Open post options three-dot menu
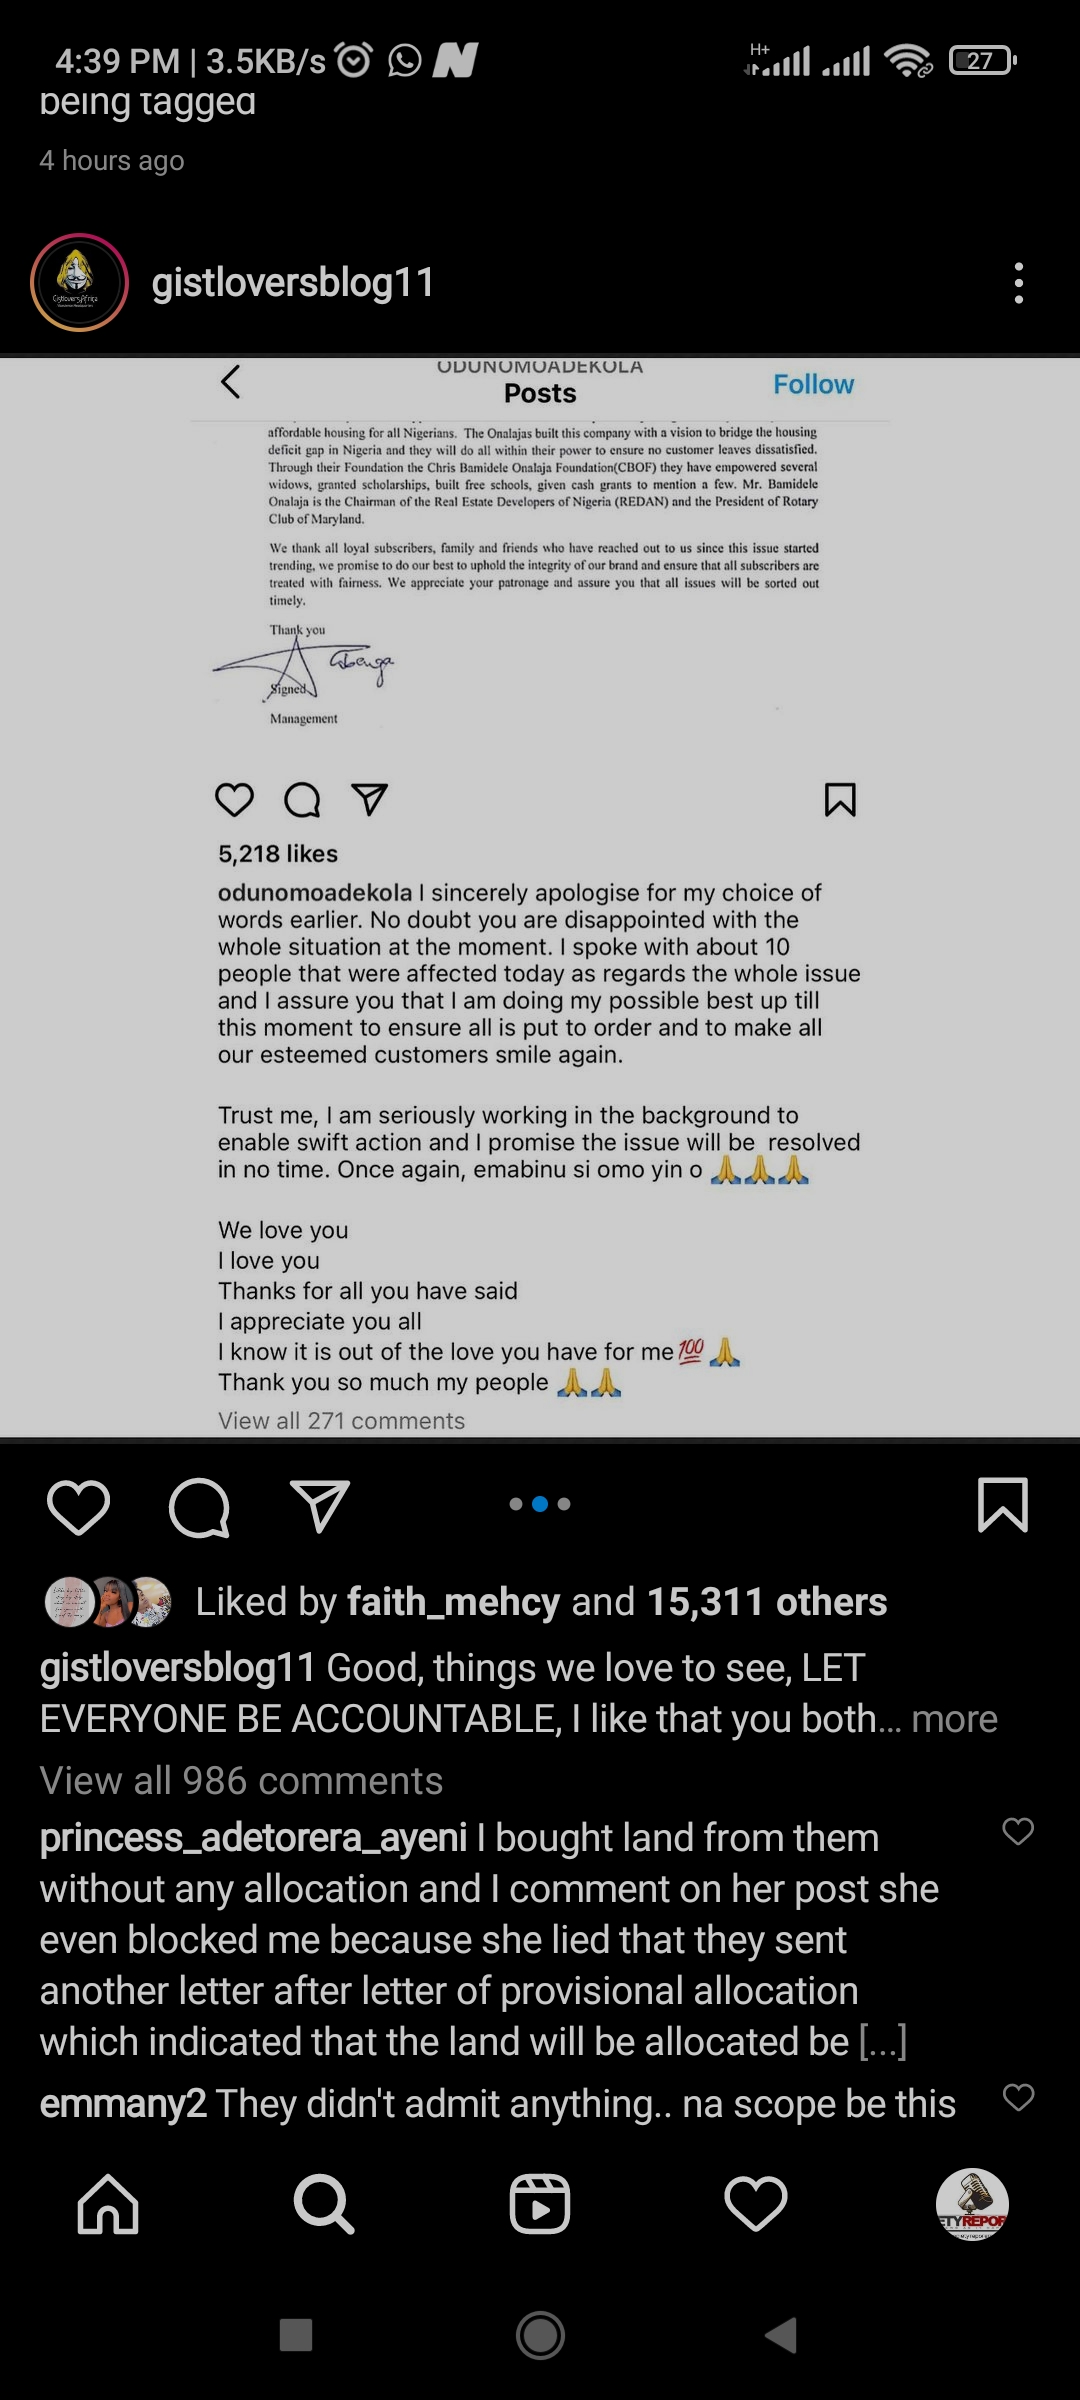1080x2400 pixels. [x=1018, y=283]
